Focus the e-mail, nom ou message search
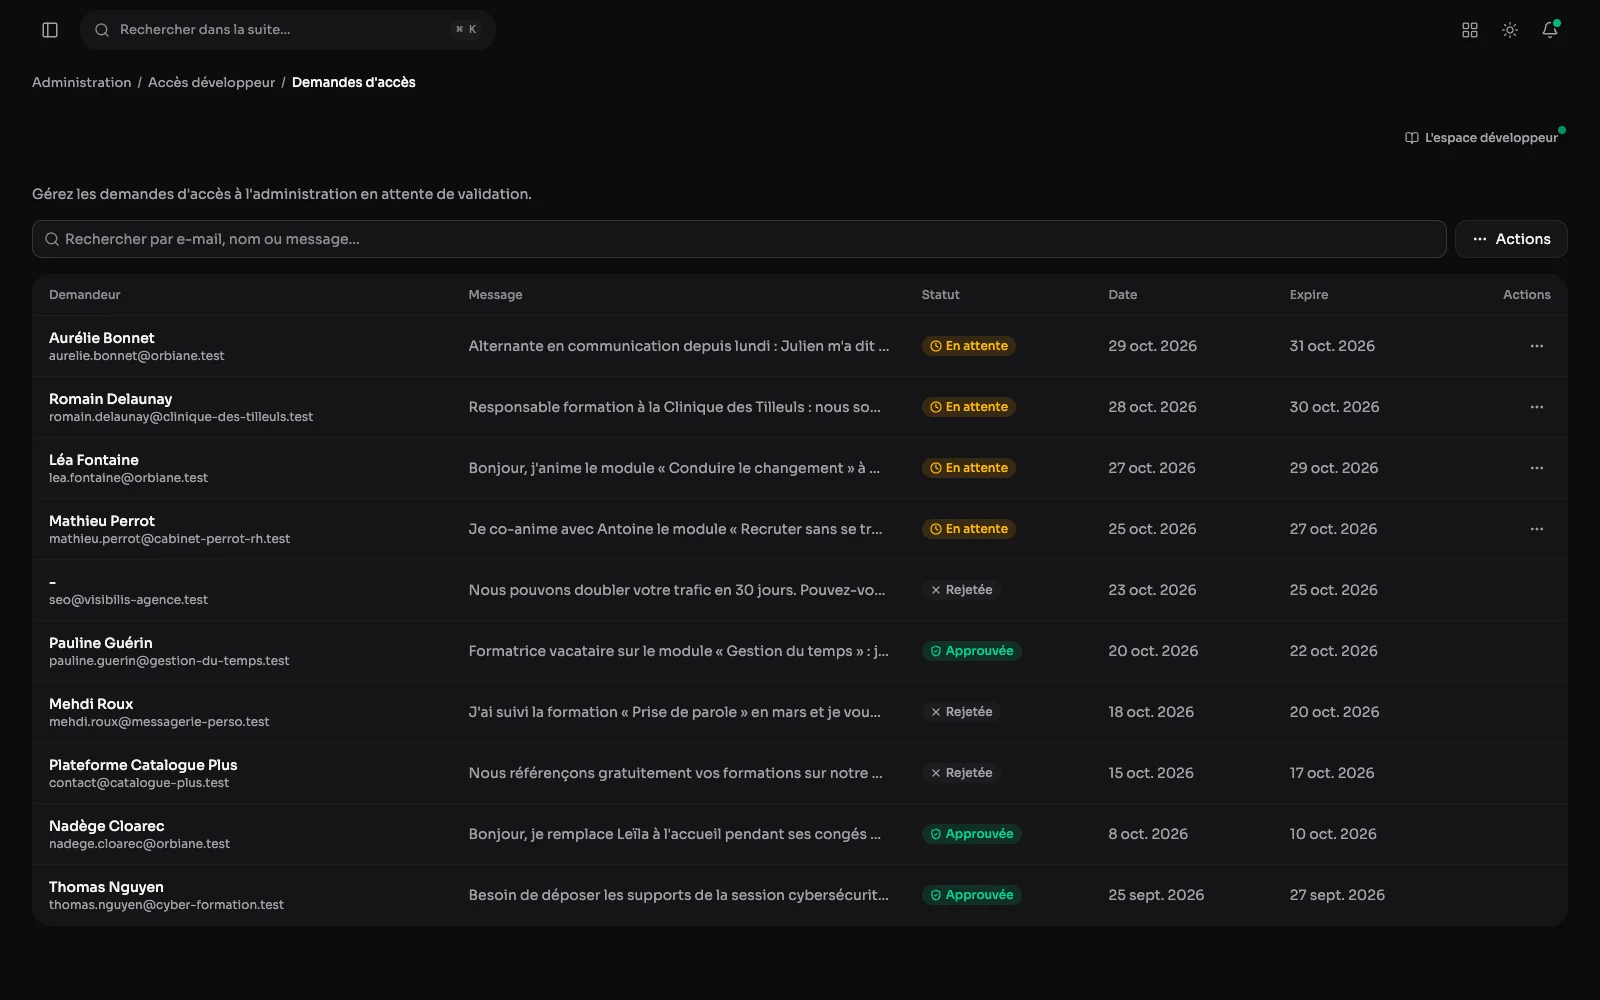 [x=739, y=239]
